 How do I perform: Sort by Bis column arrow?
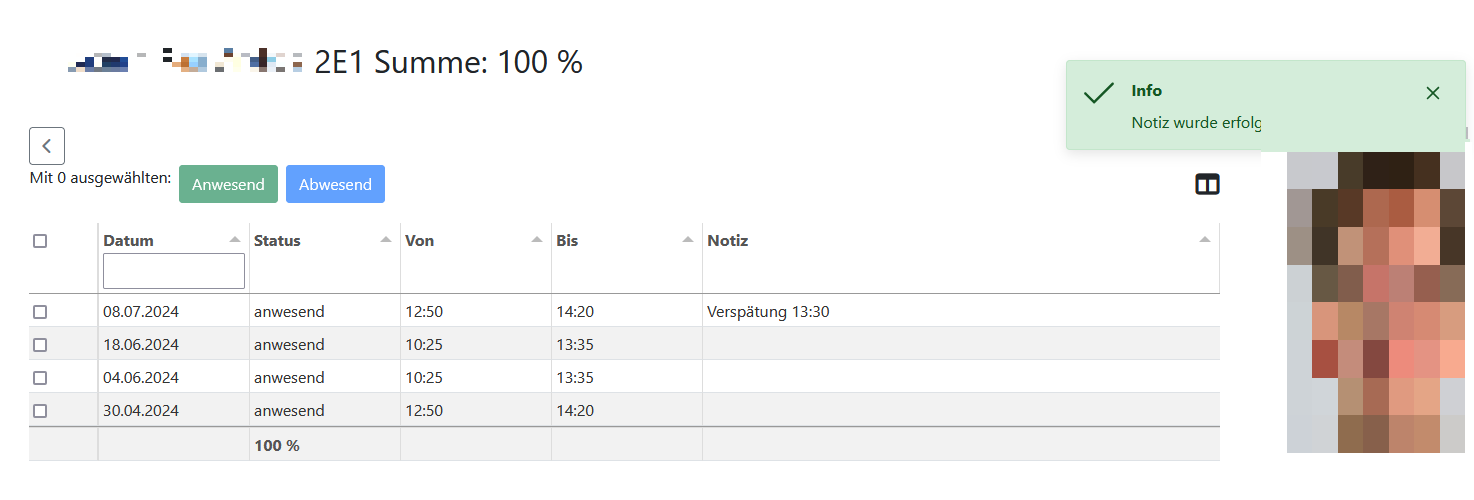688,240
